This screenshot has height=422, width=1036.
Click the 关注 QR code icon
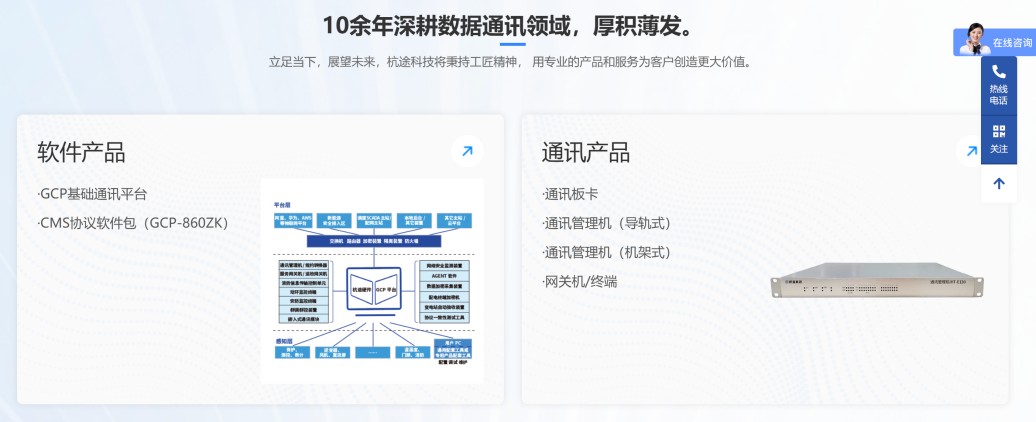998,131
